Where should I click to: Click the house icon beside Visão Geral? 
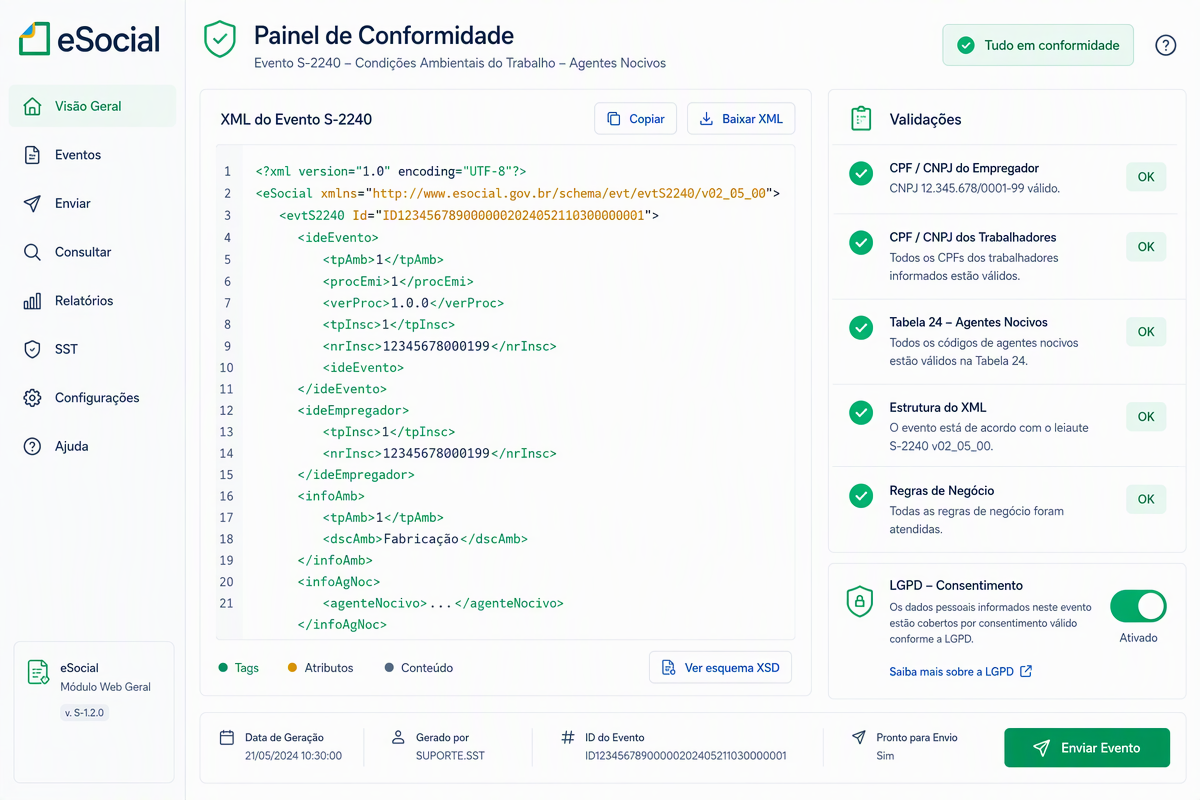(32, 106)
